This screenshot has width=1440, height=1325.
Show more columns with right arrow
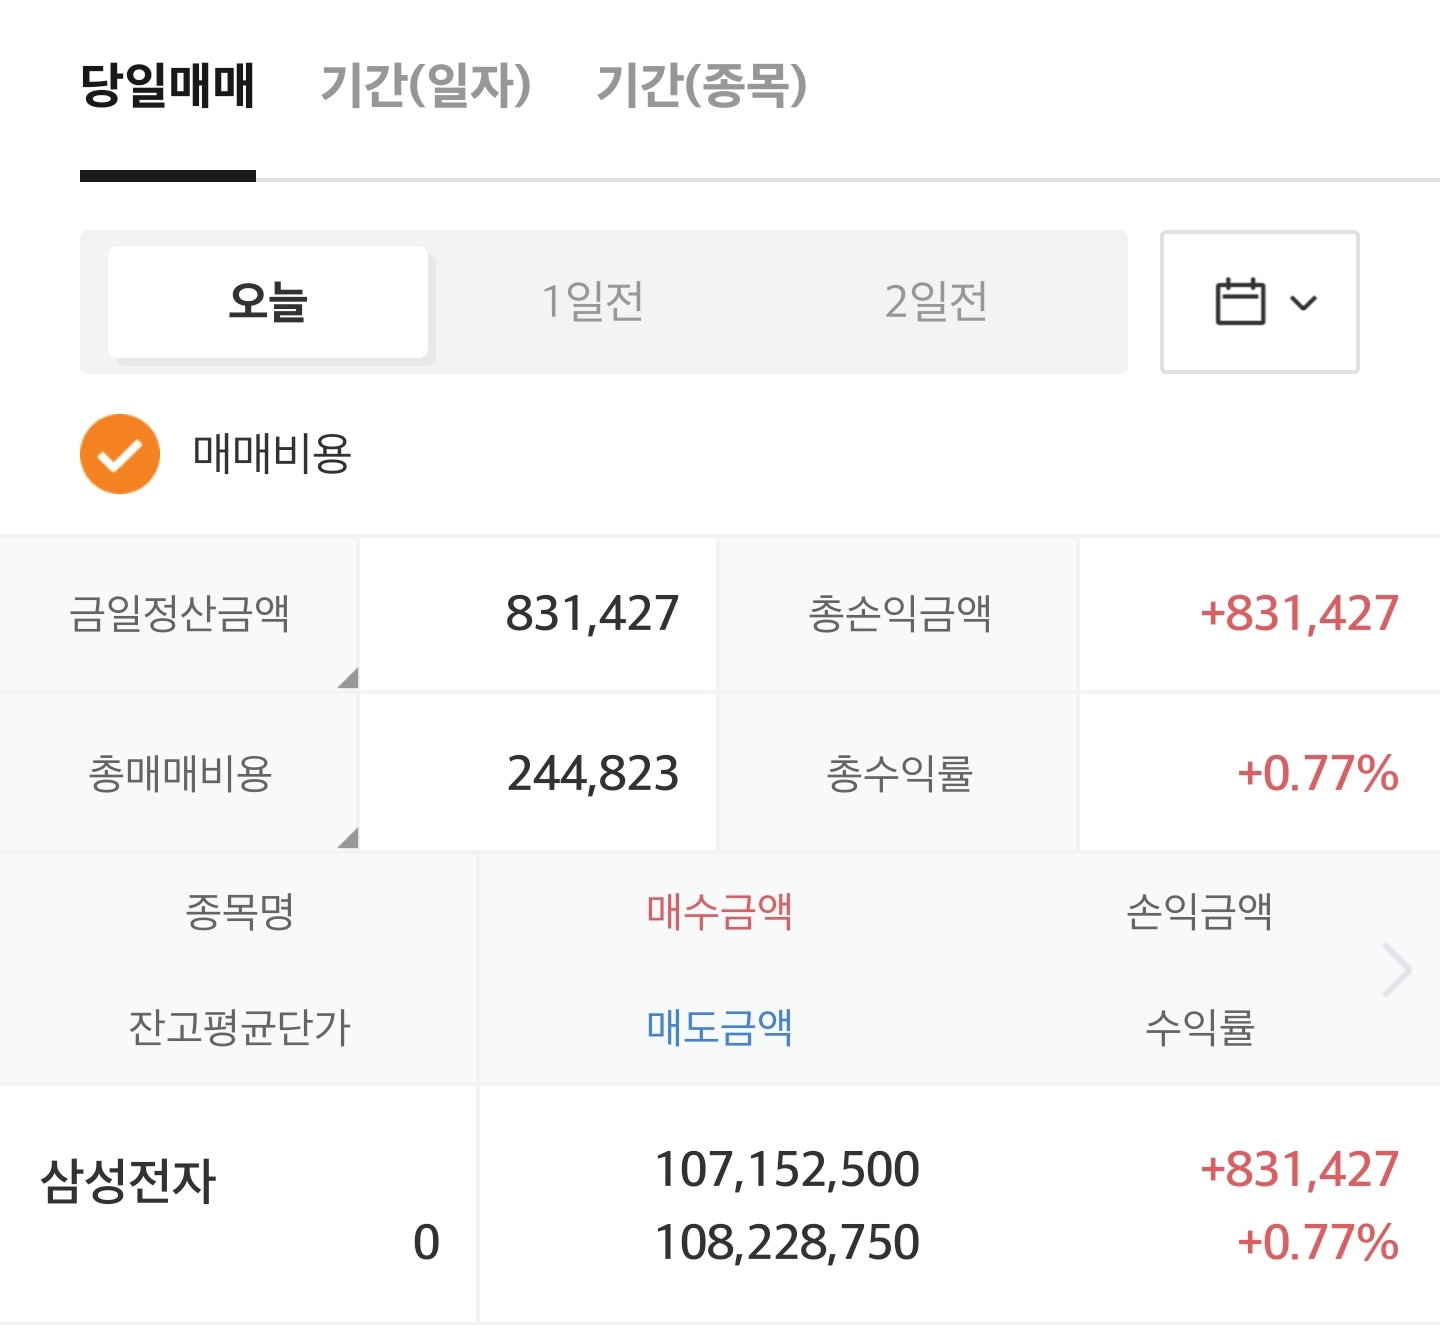pos(1397,969)
